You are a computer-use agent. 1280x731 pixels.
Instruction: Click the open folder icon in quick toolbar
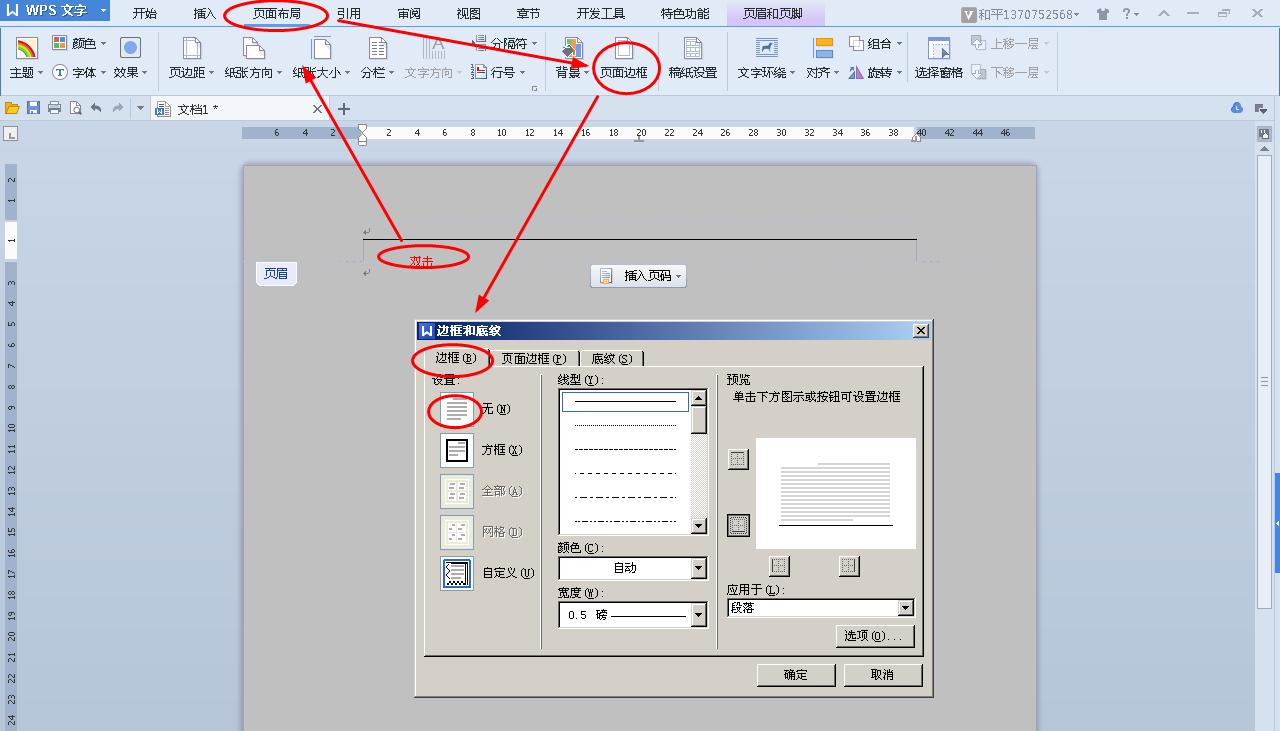click(x=12, y=108)
